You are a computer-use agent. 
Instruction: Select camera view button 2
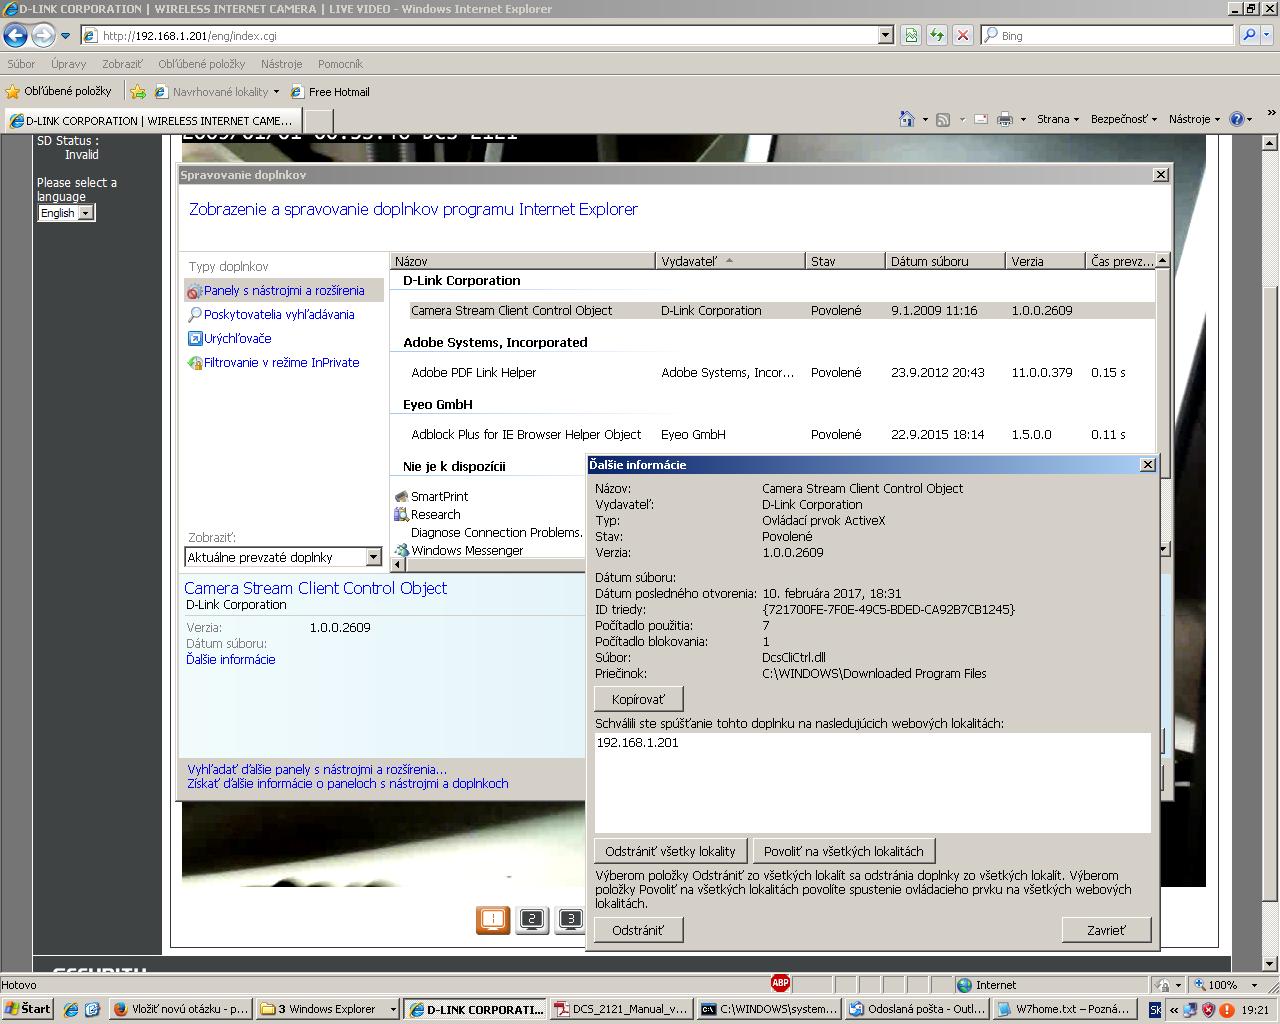[532, 920]
